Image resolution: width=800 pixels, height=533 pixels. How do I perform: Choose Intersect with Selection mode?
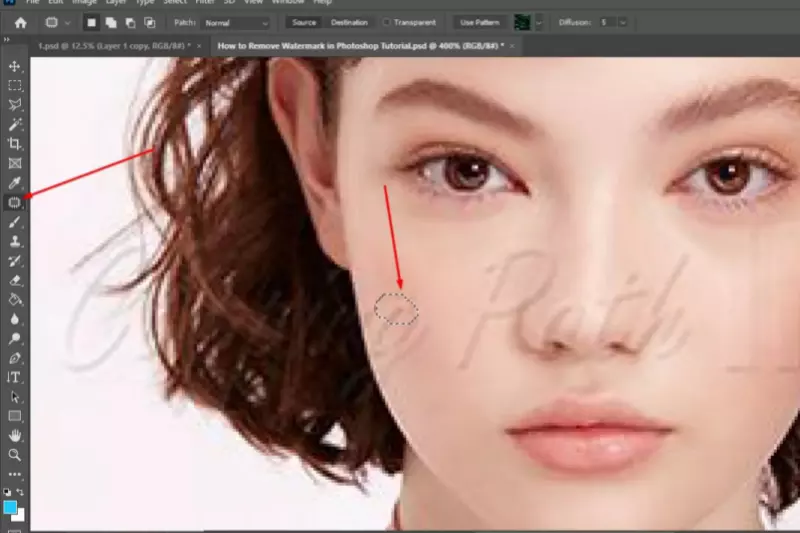(149, 23)
